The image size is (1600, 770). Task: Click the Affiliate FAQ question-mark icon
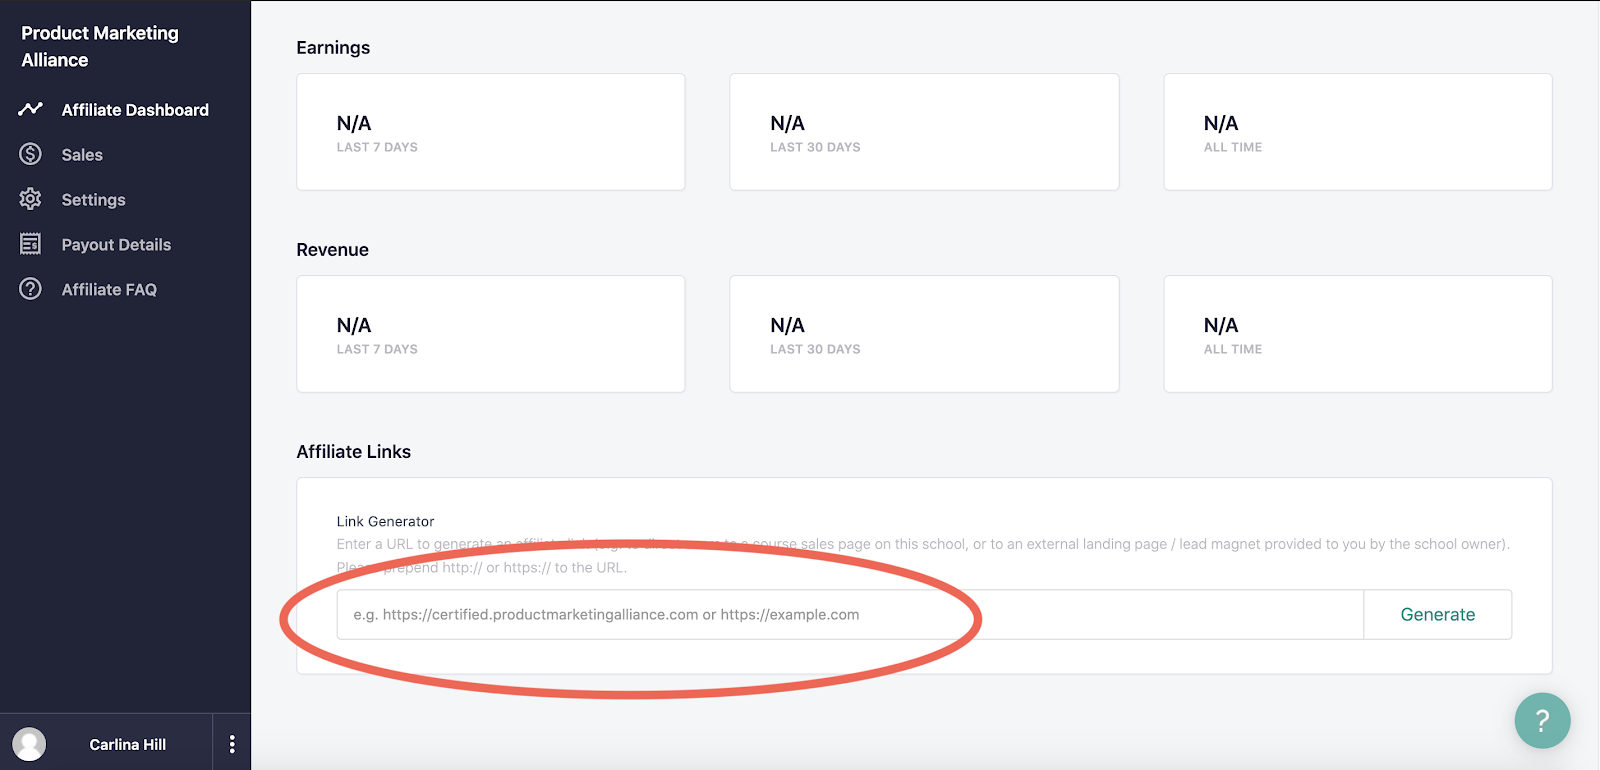pyautogui.click(x=31, y=289)
